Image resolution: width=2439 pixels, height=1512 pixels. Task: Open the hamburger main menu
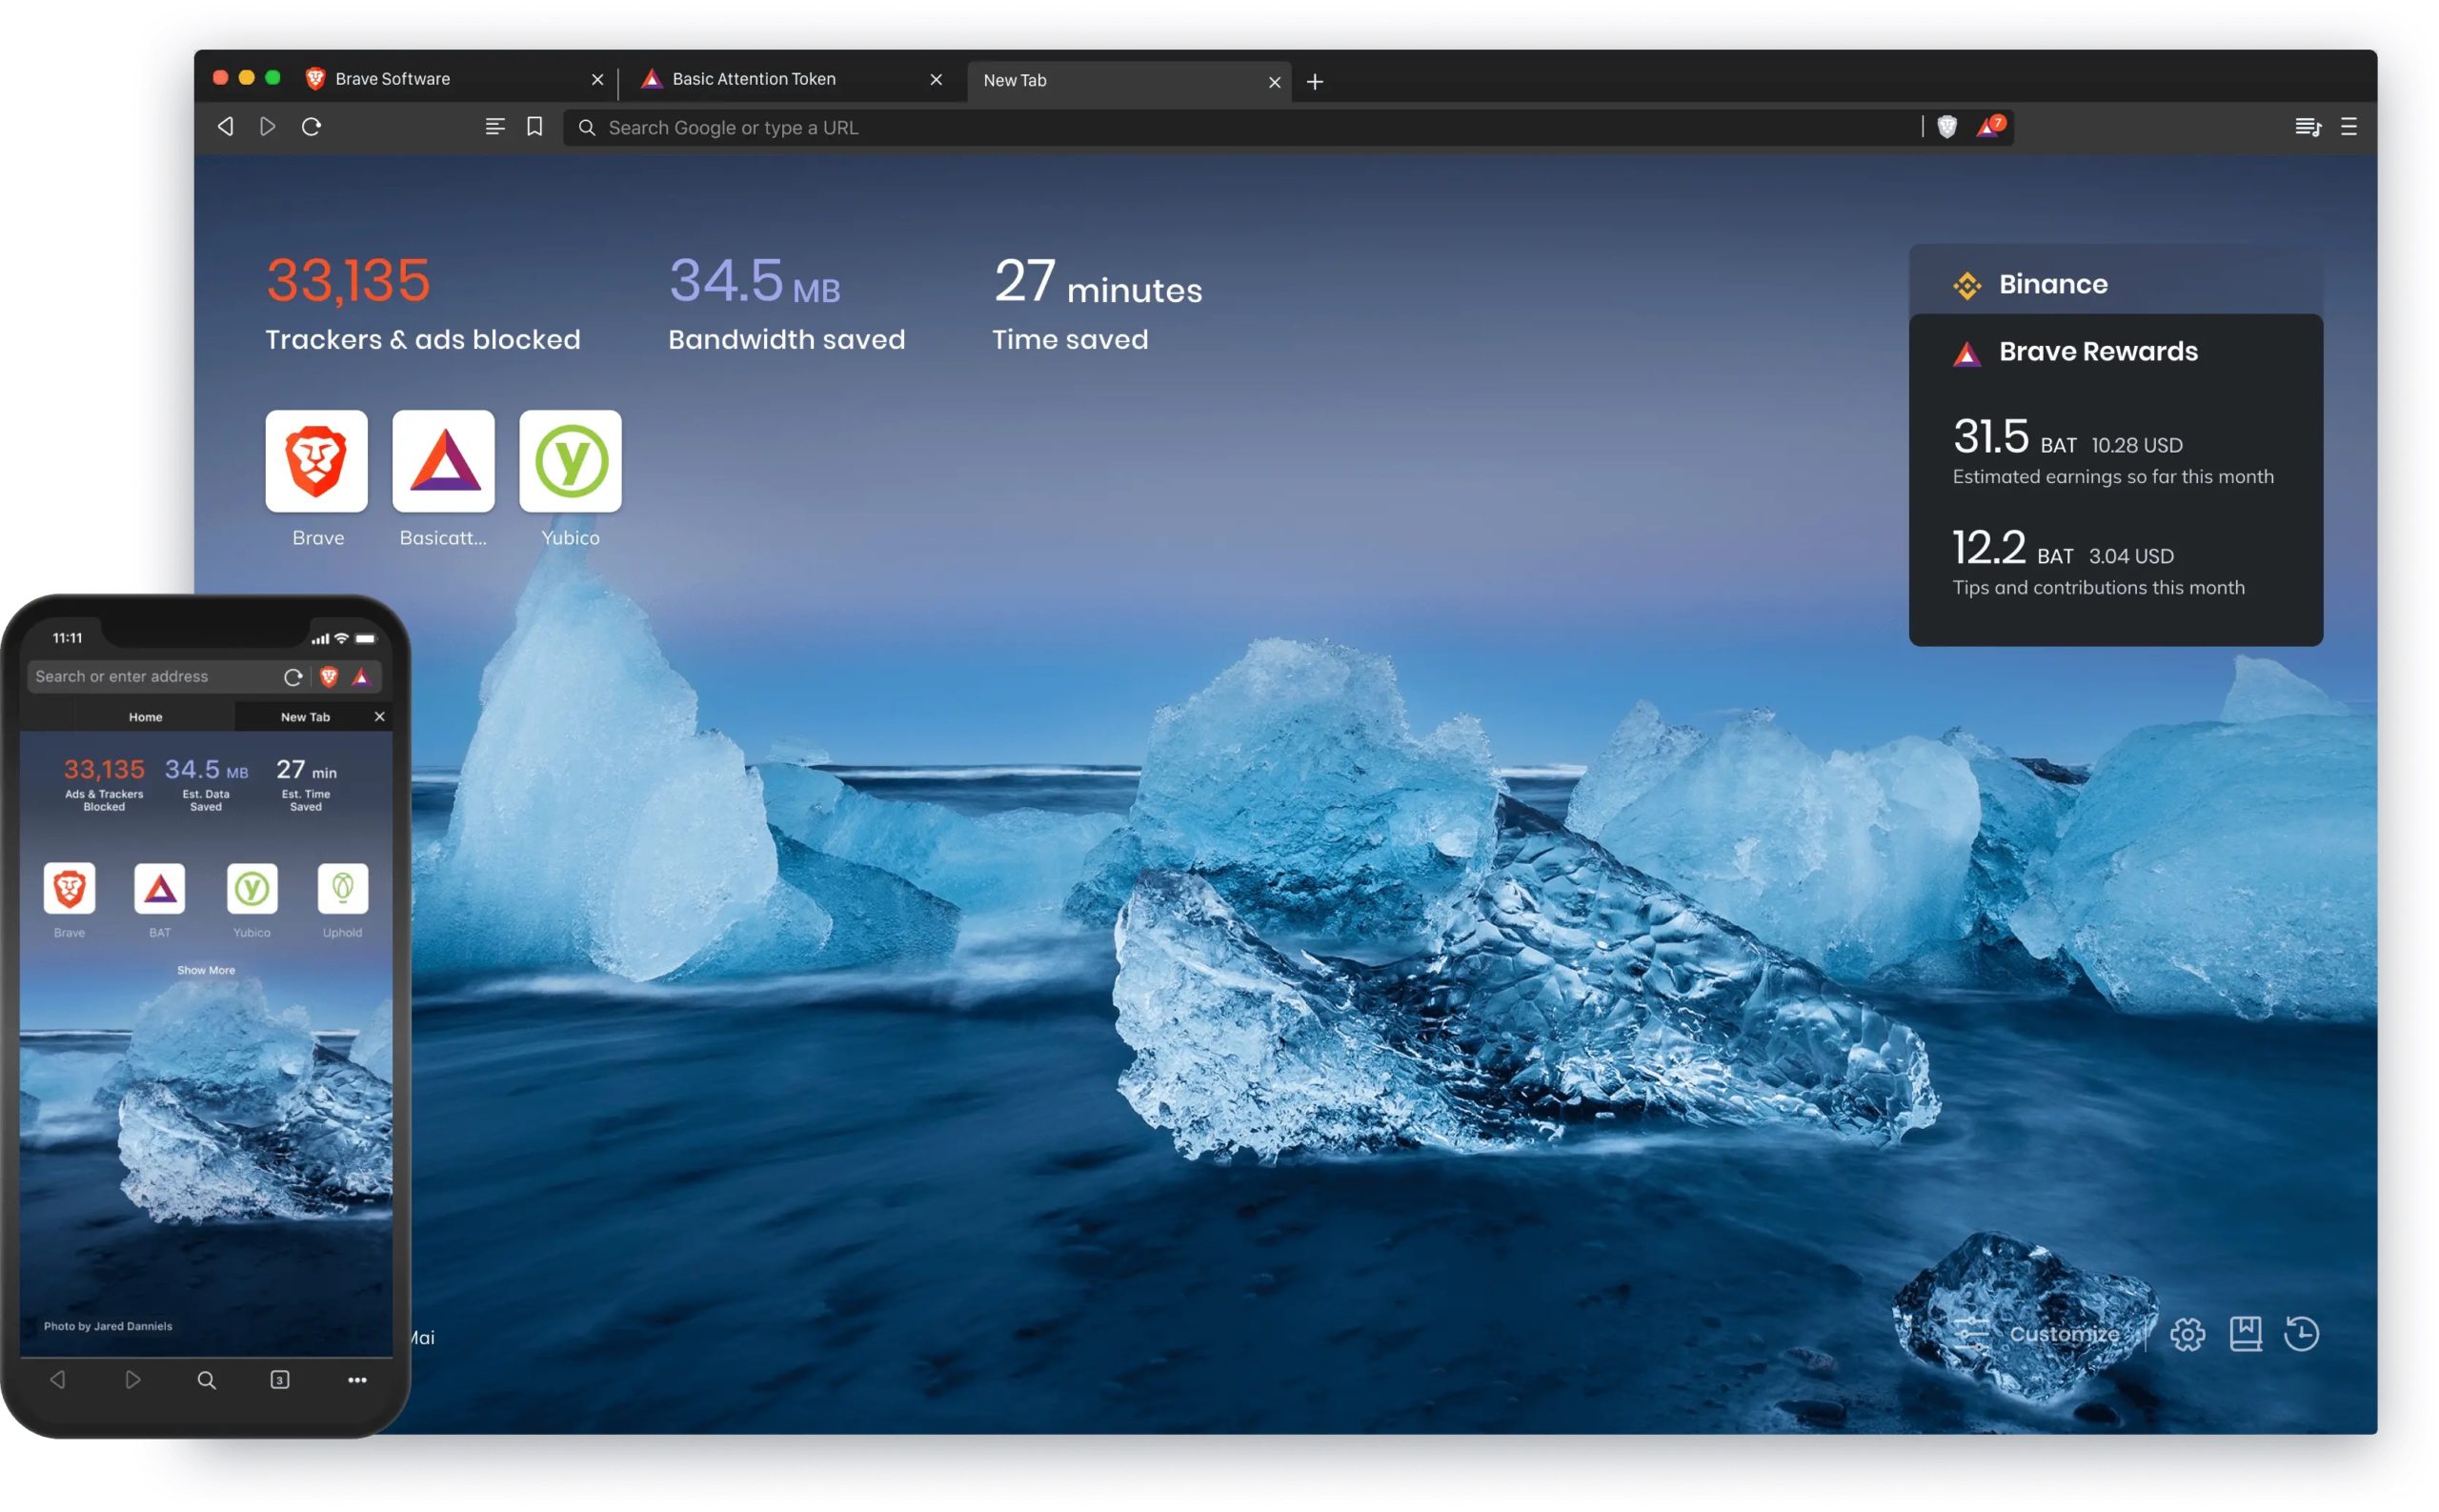pyautogui.click(x=2348, y=127)
